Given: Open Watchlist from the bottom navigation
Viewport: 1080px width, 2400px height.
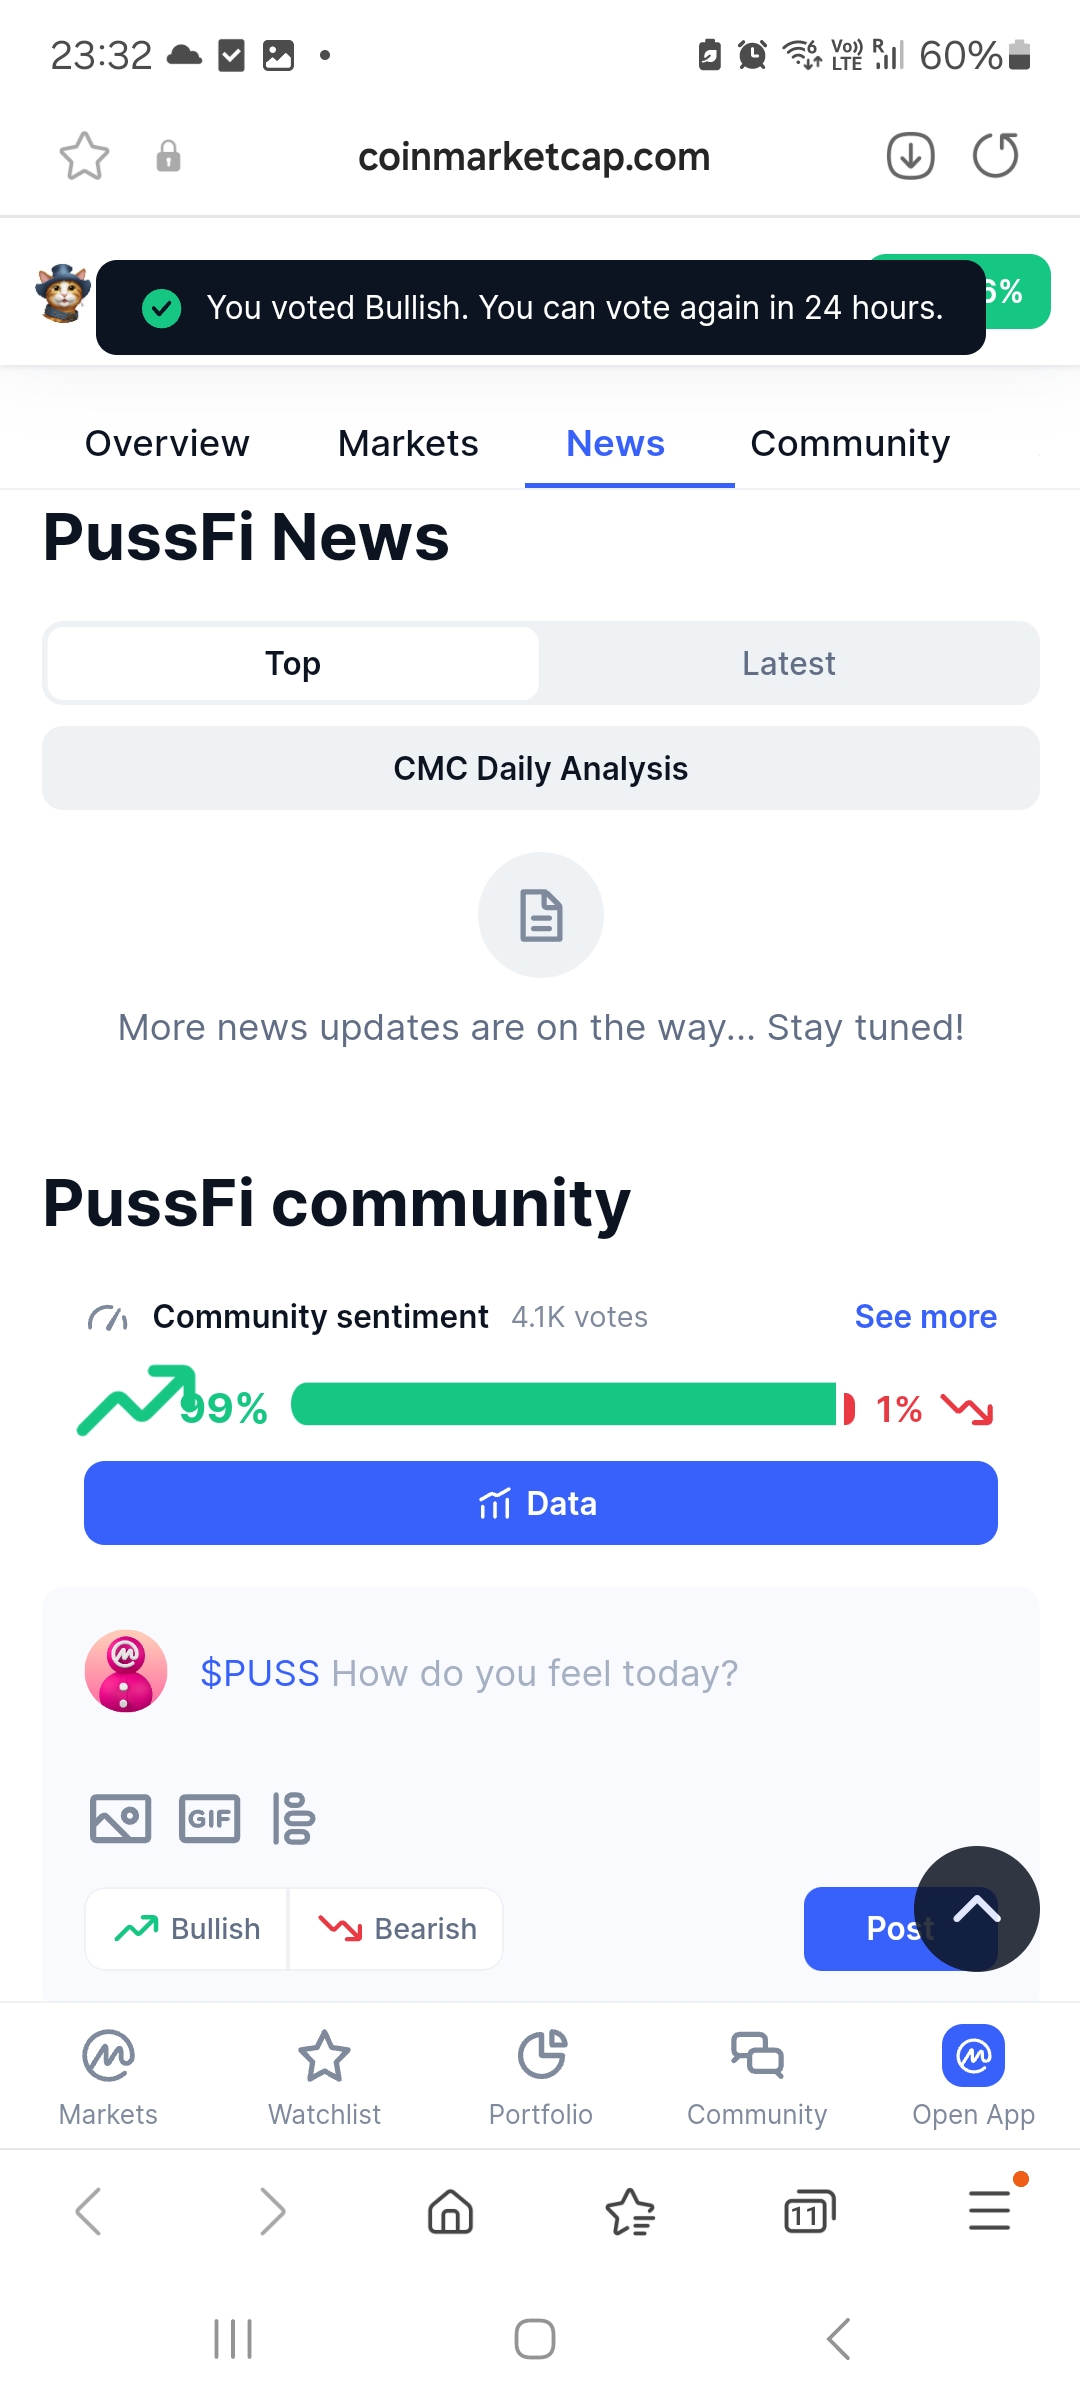Looking at the screenshot, I should click(324, 2078).
